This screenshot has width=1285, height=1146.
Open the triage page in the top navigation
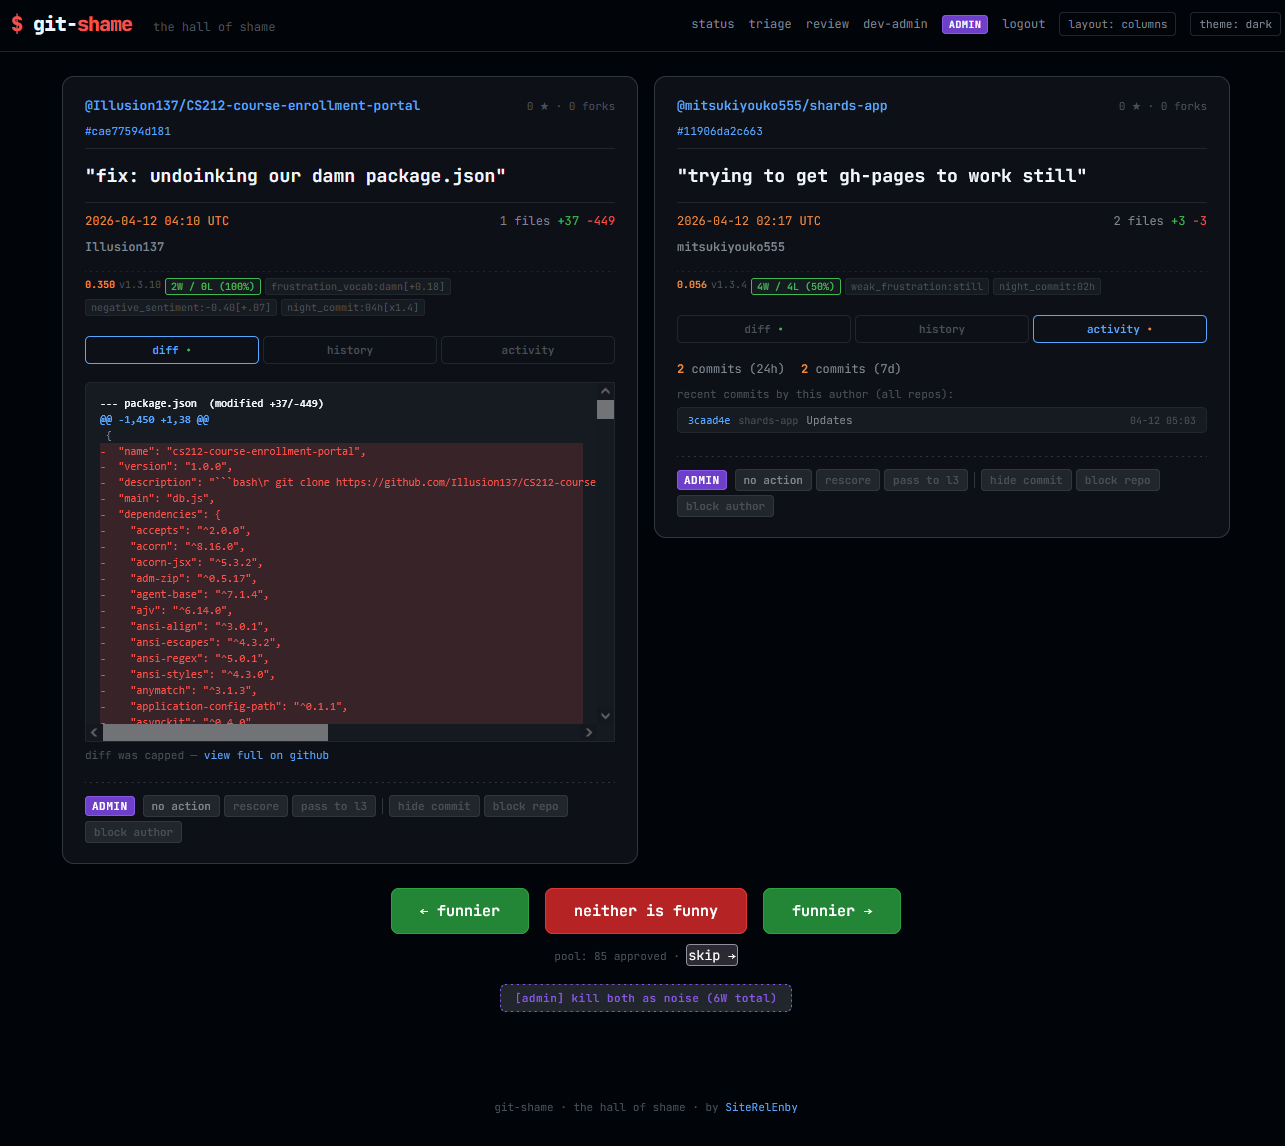click(769, 24)
